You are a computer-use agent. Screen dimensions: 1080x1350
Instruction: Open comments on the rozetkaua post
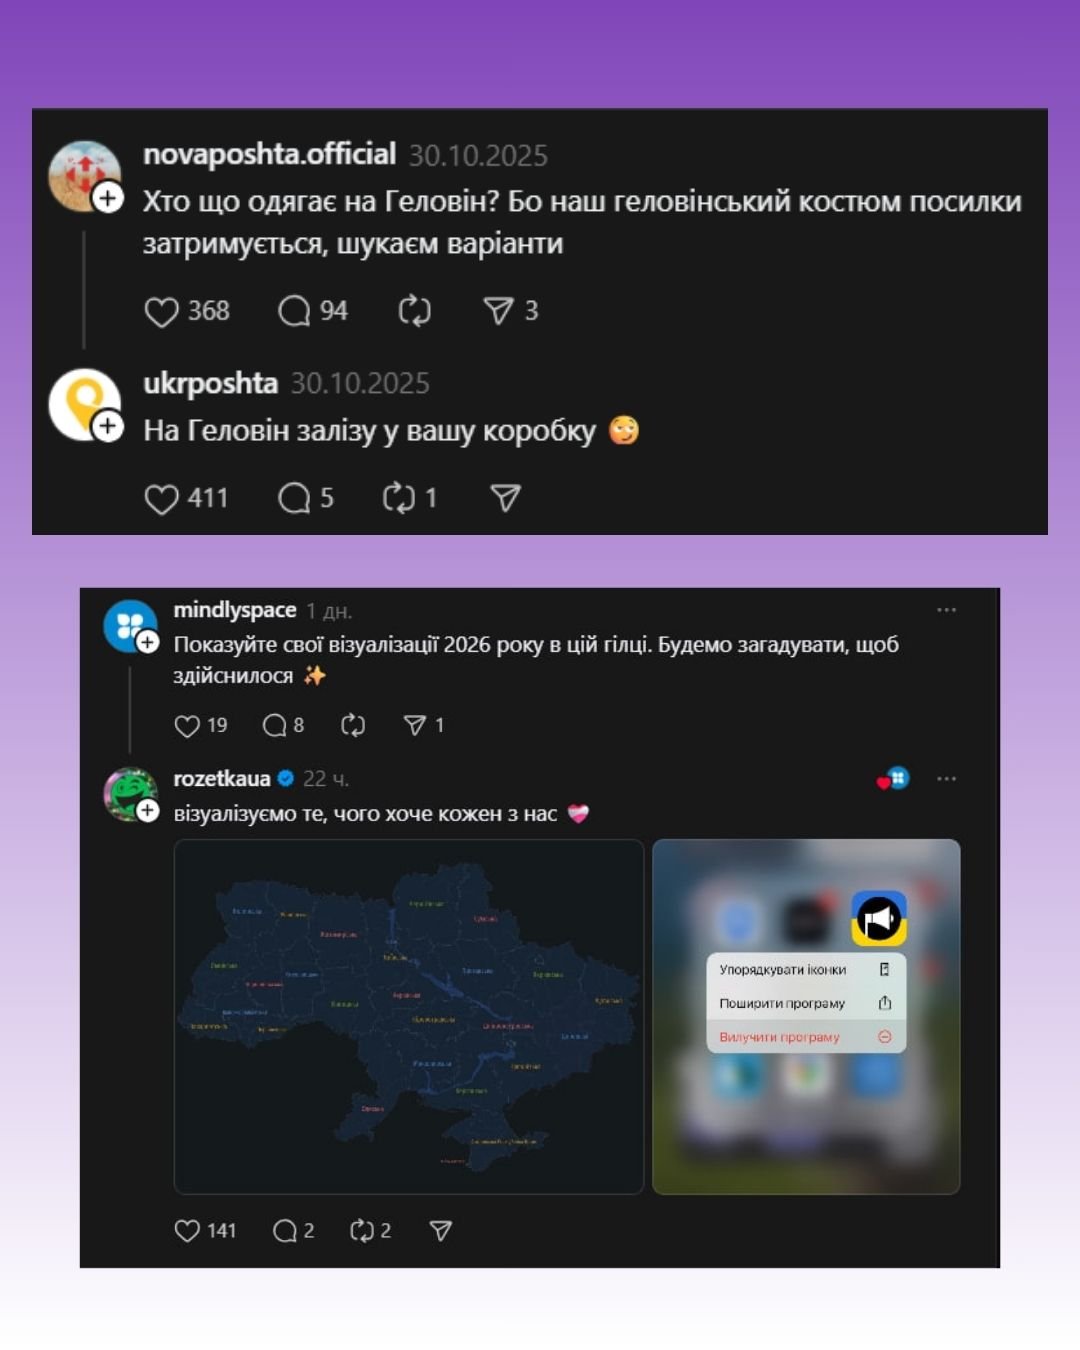[285, 1231]
